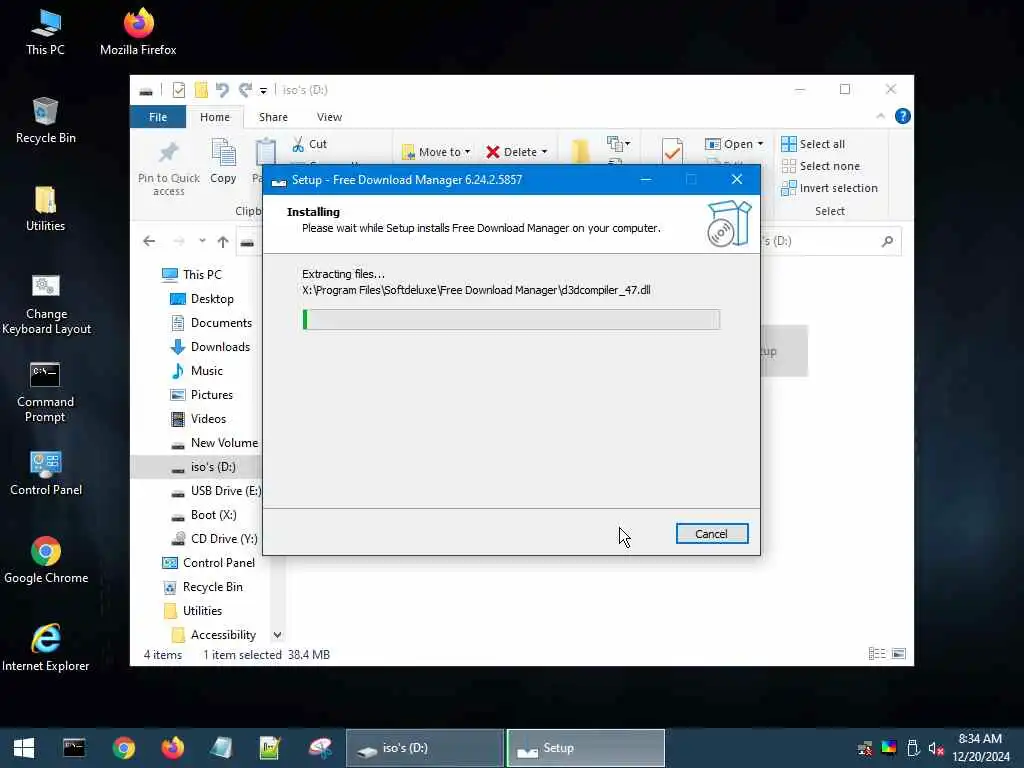The width and height of the screenshot is (1024, 768).
Task: Open Control Panel desktop icon
Action: 46,473
